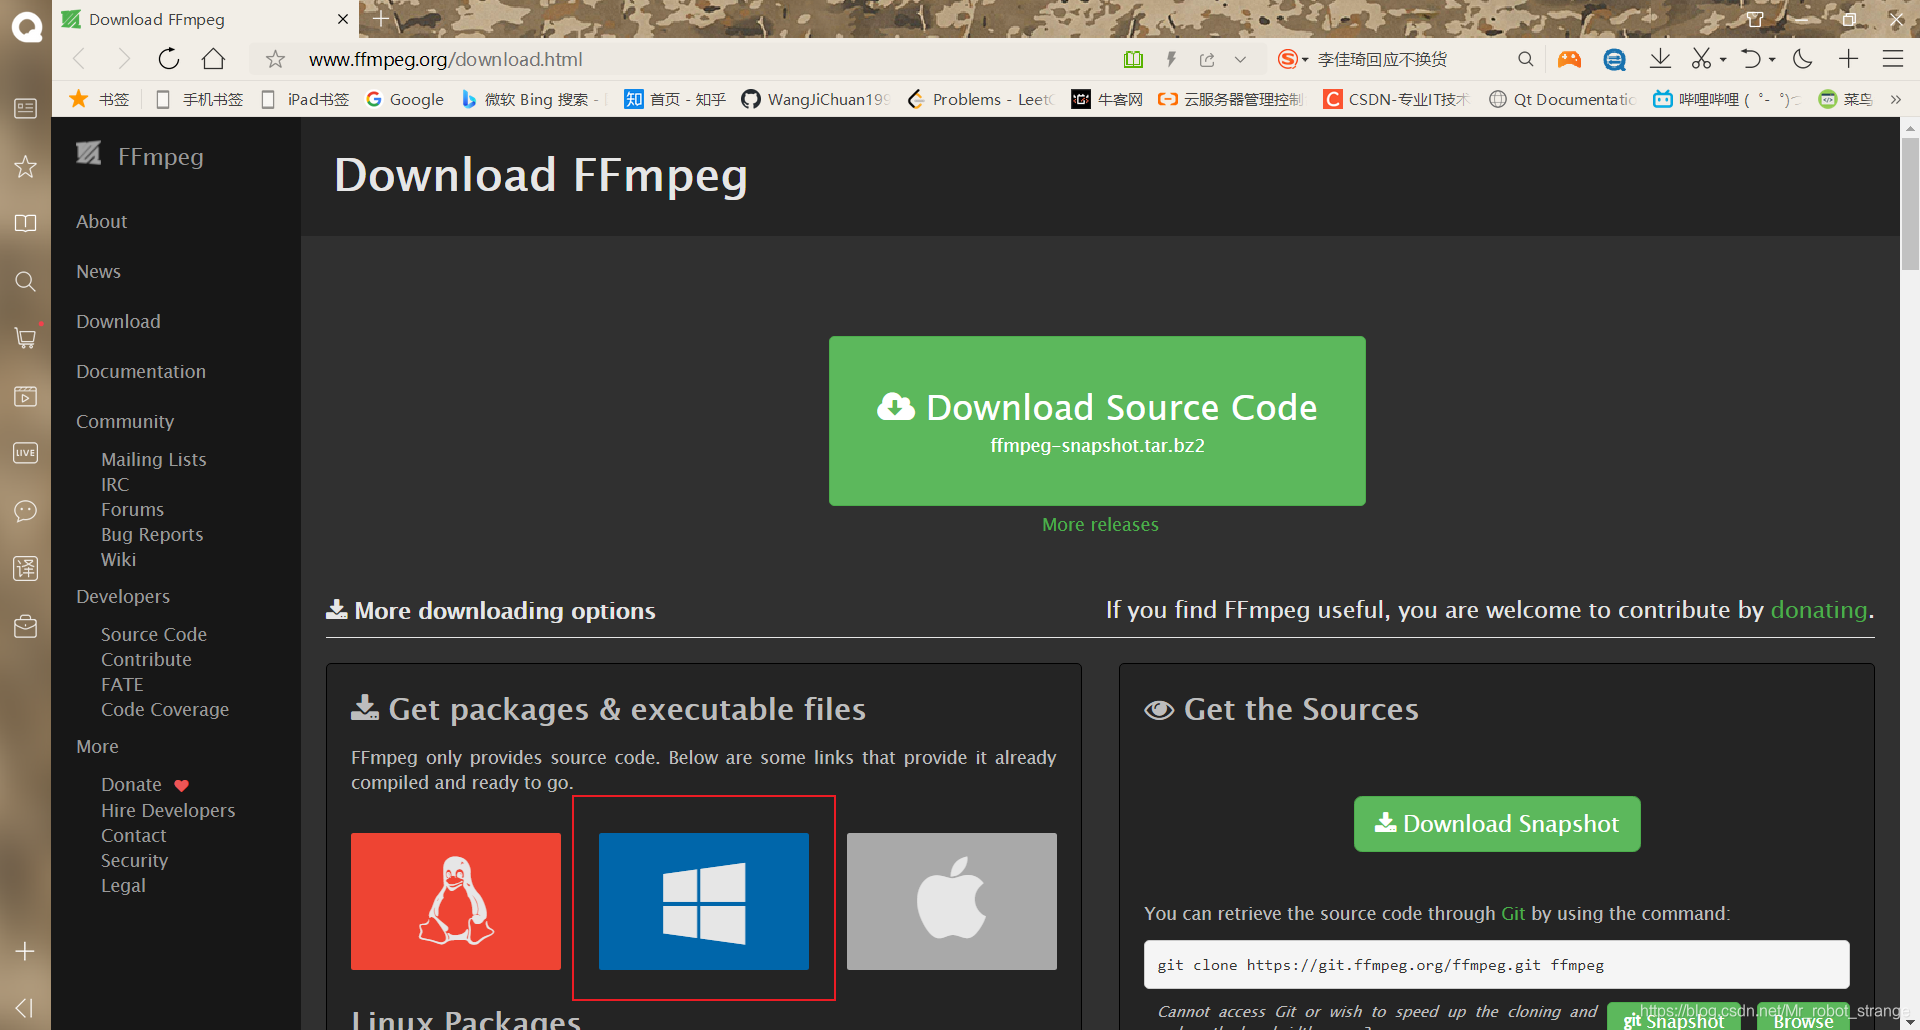
Task: Click the browser logo at top left
Action: coord(26,26)
